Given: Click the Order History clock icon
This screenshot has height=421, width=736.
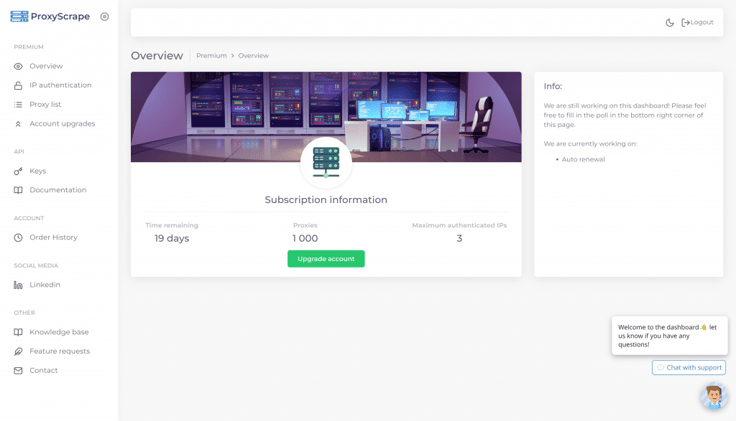Looking at the screenshot, I should (x=18, y=237).
